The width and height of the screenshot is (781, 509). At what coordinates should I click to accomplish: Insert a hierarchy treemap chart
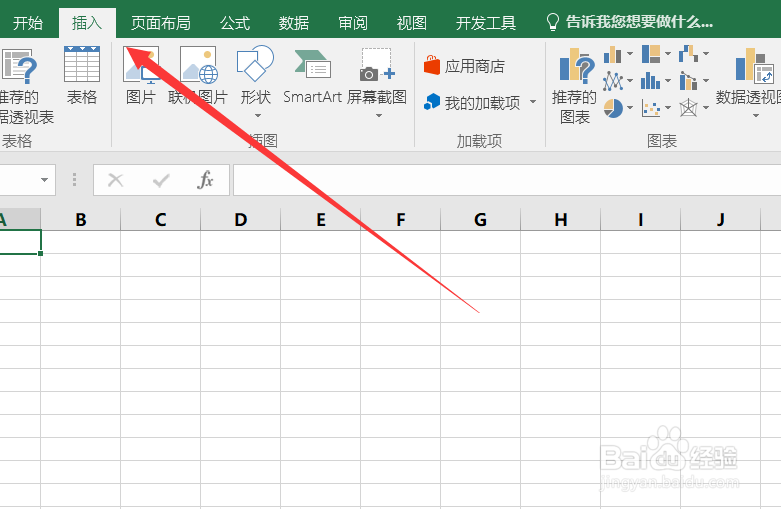tap(651, 54)
